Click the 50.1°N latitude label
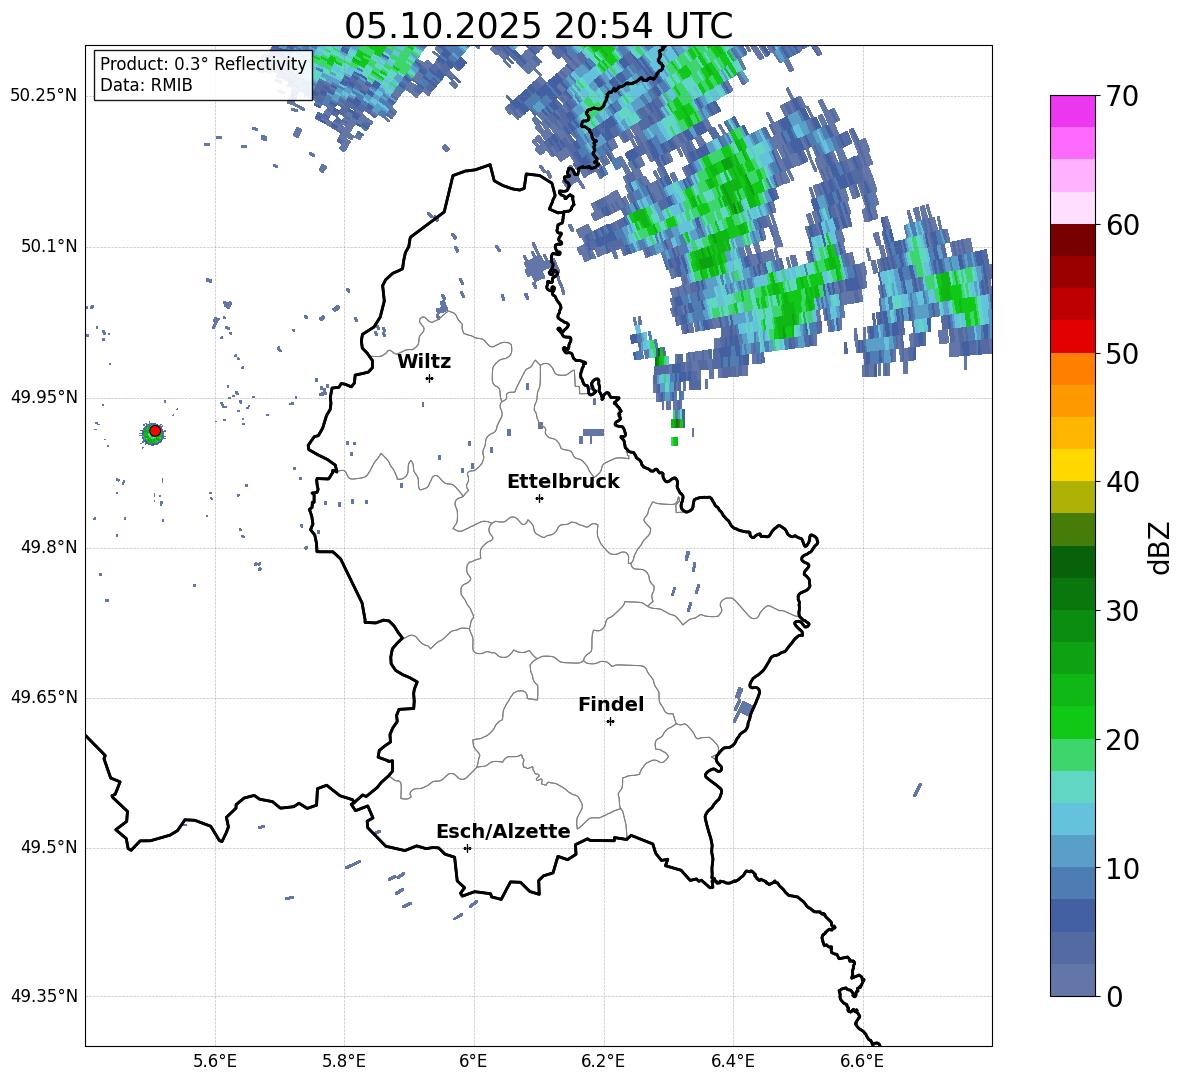This screenshot has width=1184, height=1081. coord(48,247)
